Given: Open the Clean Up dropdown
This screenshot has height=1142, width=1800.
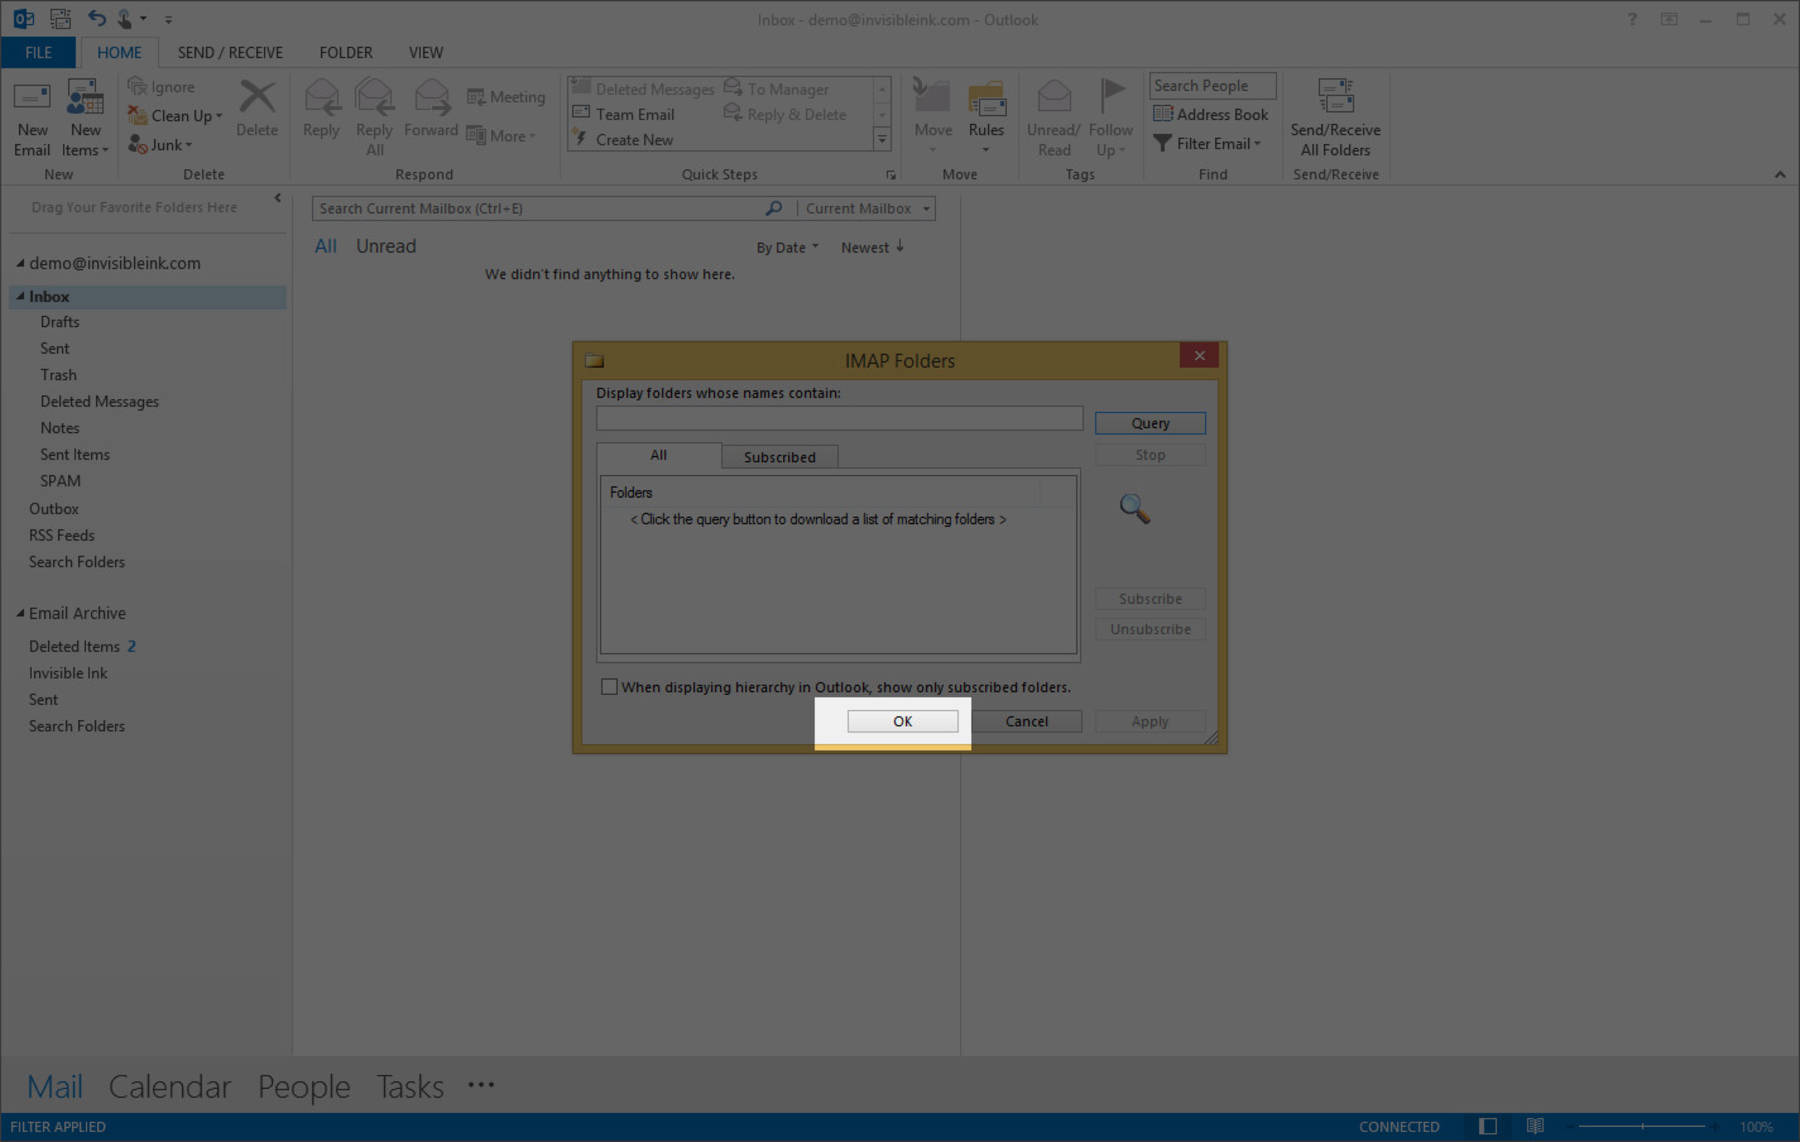Looking at the screenshot, I should (176, 116).
